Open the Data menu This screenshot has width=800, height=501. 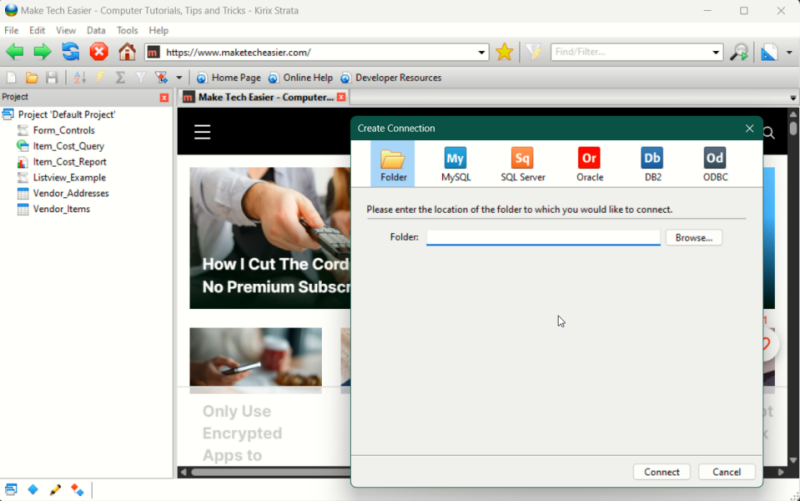pyautogui.click(x=96, y=31)
